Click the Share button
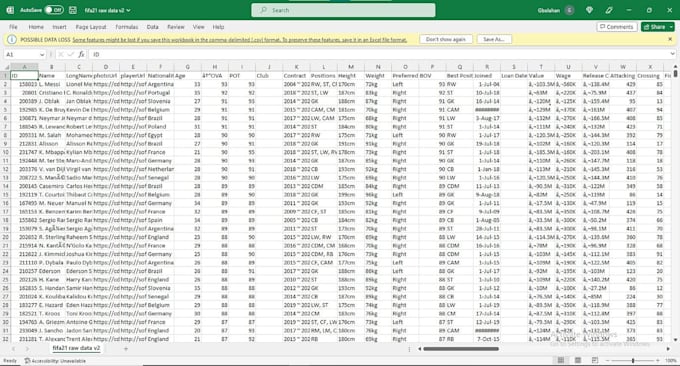The width and height of the screenshot is (680, 366). click(x=654, y=27)
